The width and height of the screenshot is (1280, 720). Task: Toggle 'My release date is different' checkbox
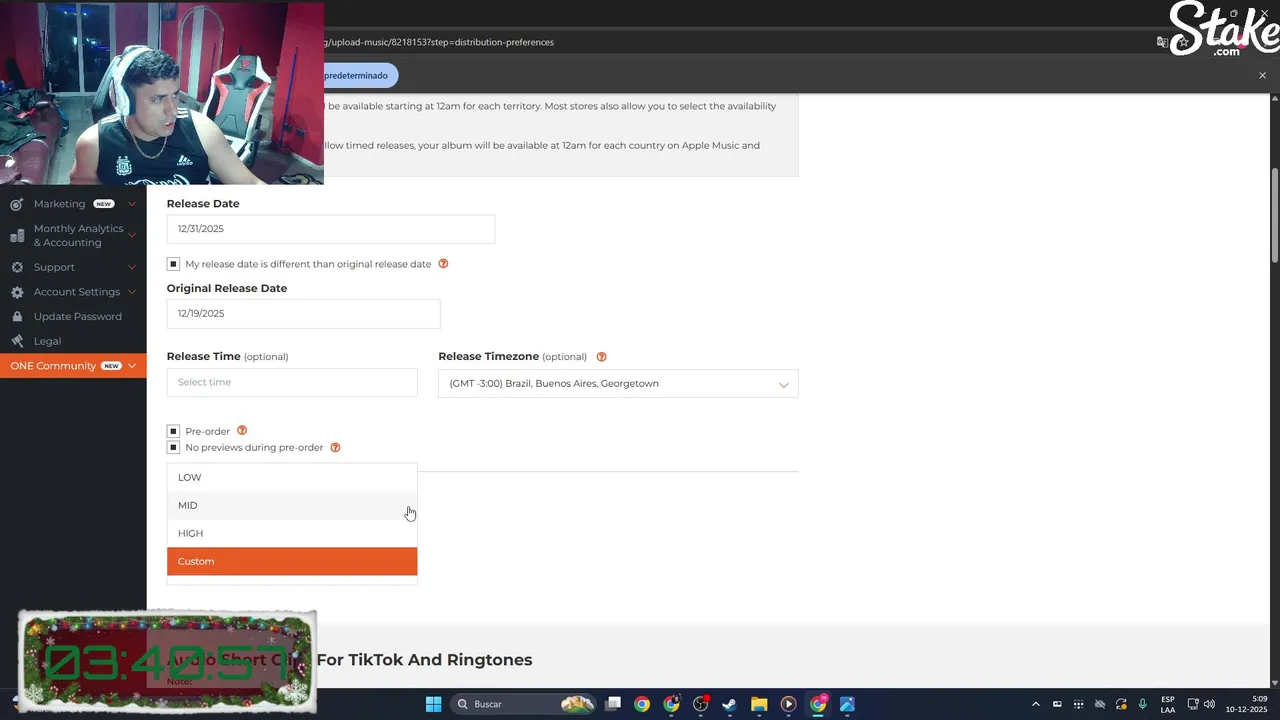[173, 264]
